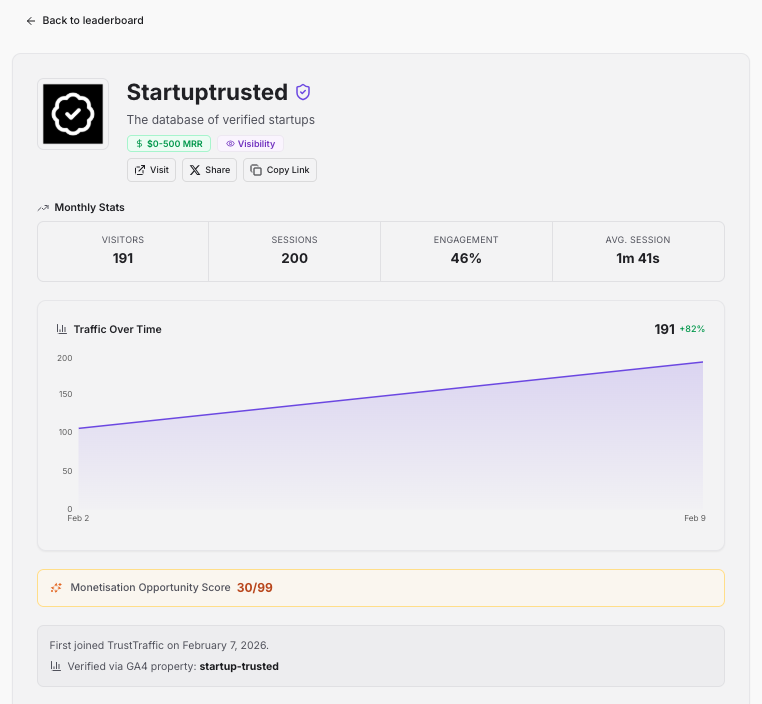Go back to leaderboard link
This screenshot has height=704, width=762.
(85, 20)
